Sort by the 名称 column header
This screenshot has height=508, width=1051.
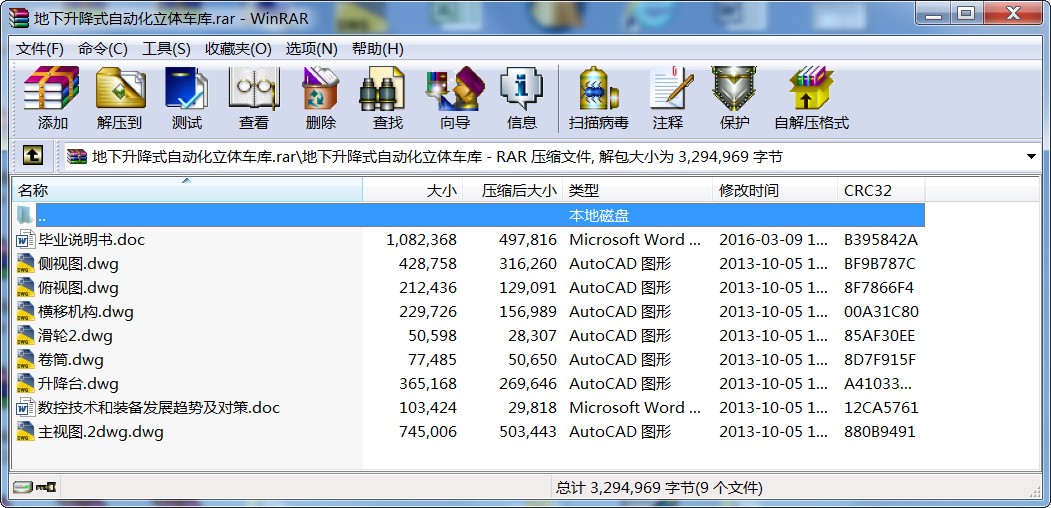[188, 190]
